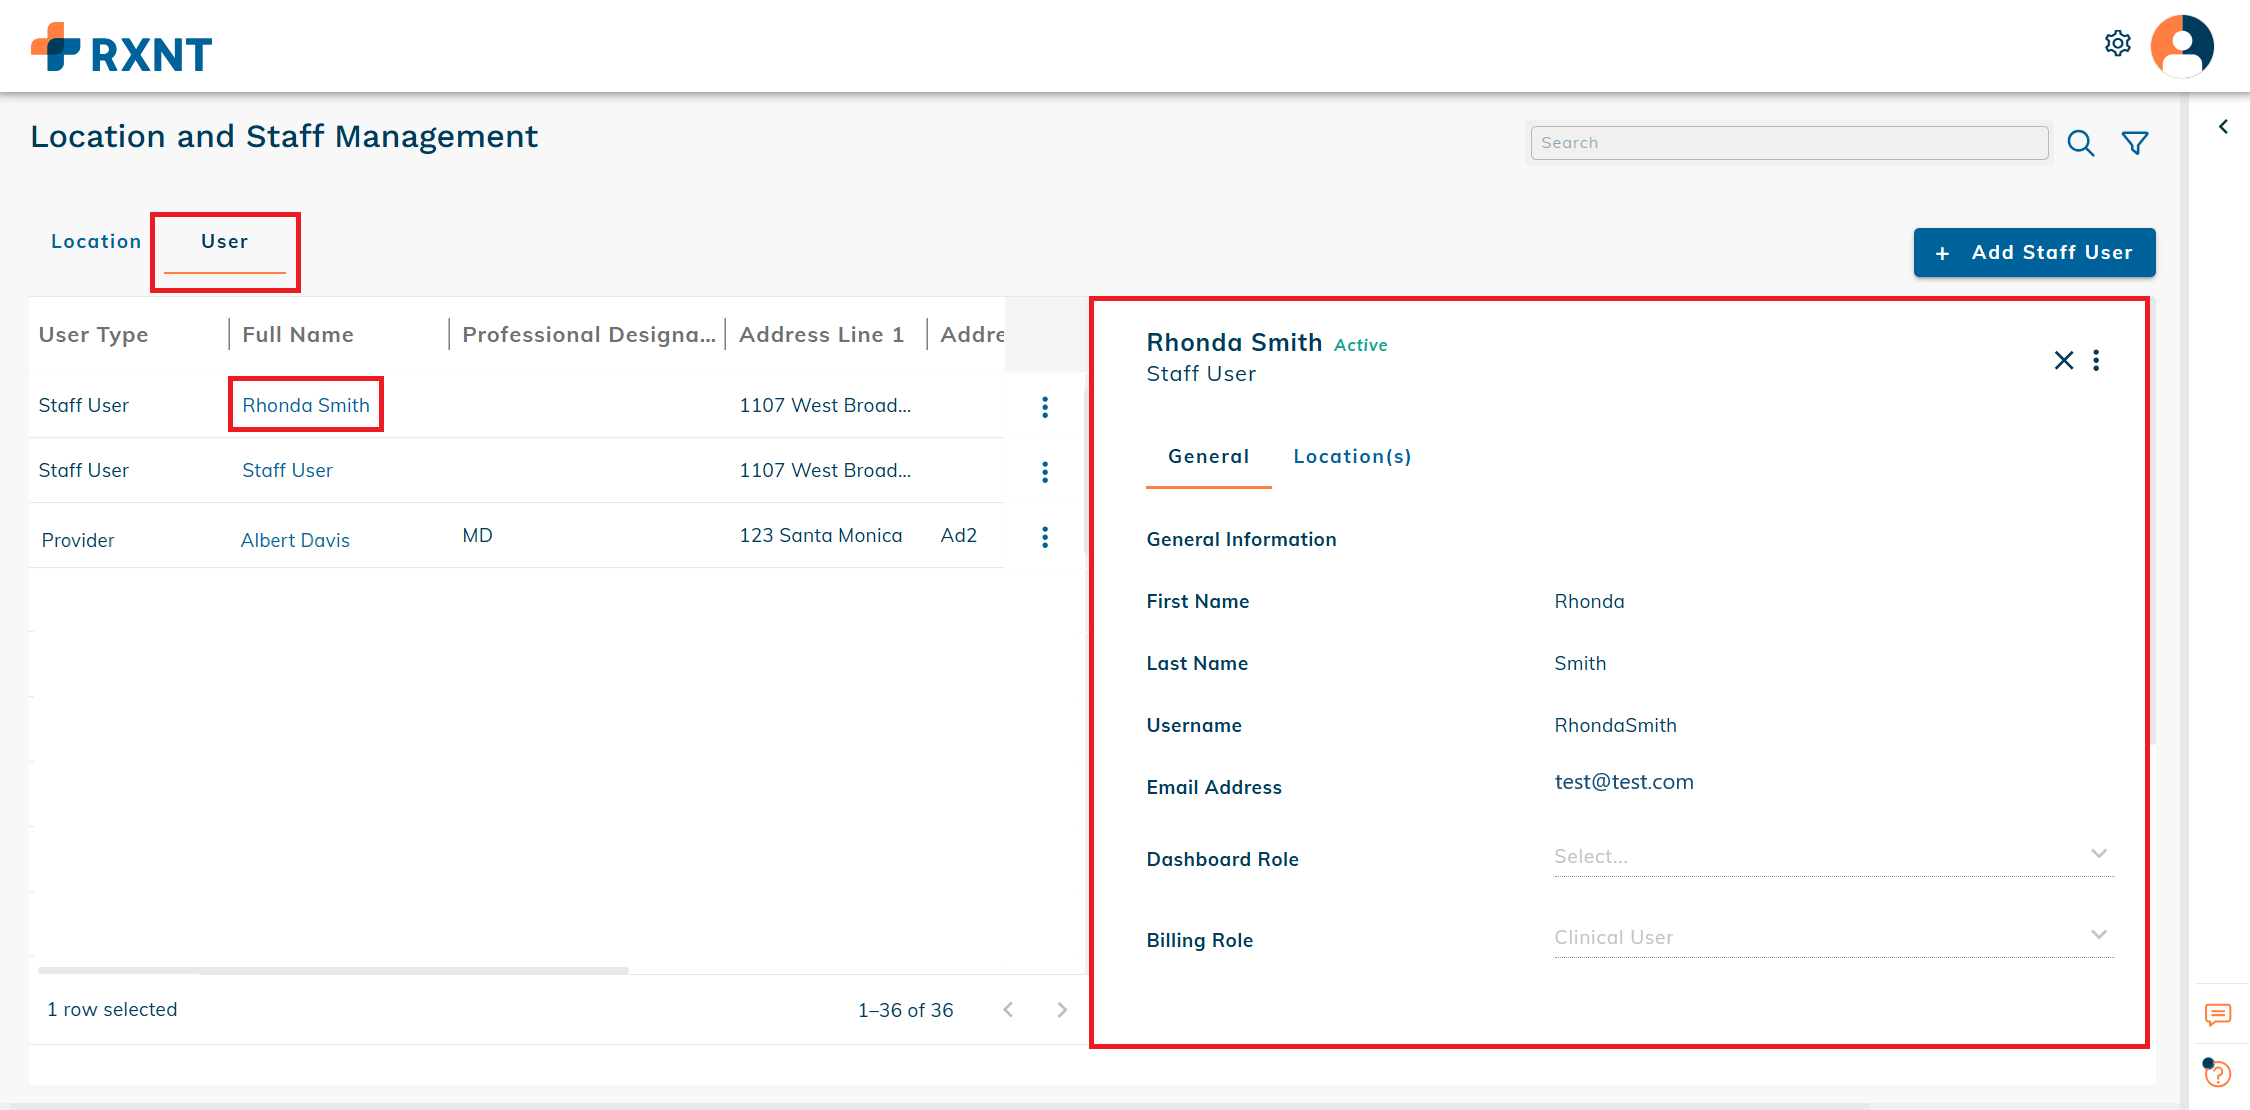
Task: Close the Rhonda Smith details panel
Action: click(2063, 360)
